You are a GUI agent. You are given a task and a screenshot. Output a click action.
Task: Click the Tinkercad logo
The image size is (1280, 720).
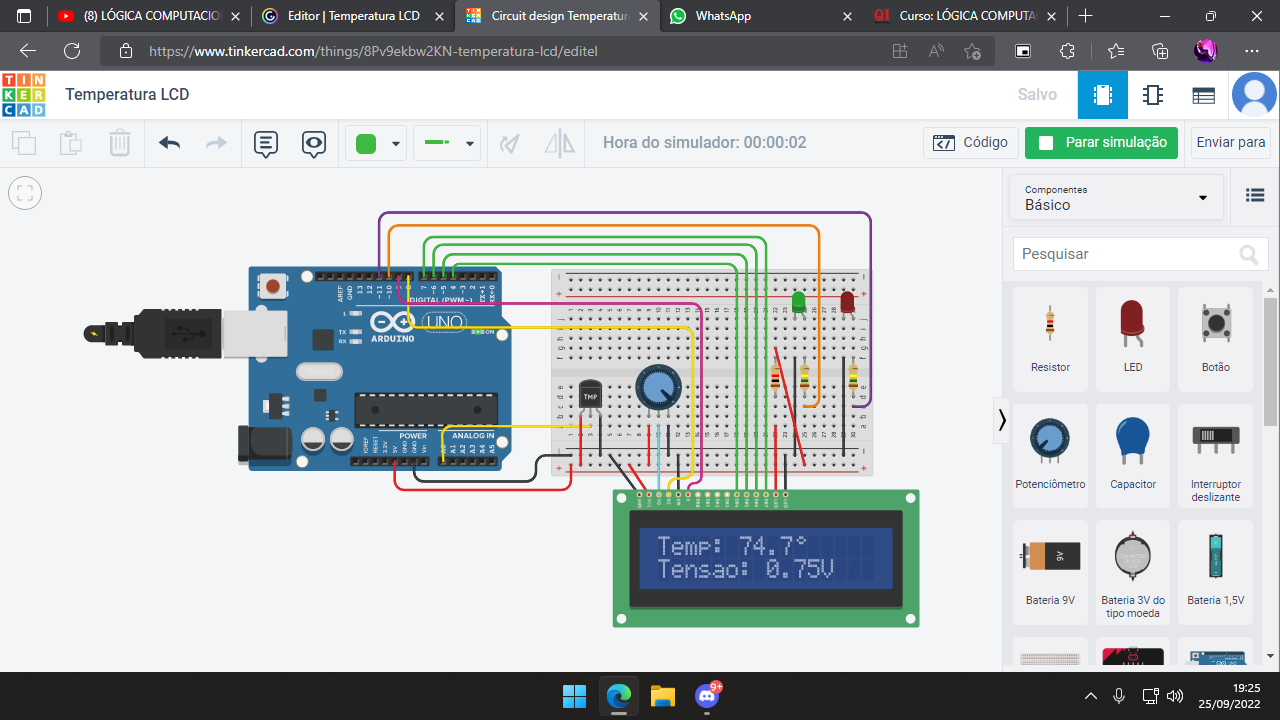point(23,95)
